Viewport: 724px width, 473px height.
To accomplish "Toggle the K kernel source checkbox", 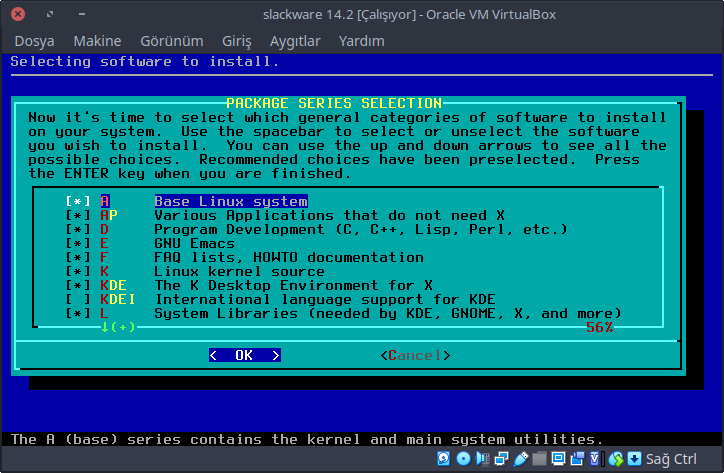I will [x=78, y=272].
